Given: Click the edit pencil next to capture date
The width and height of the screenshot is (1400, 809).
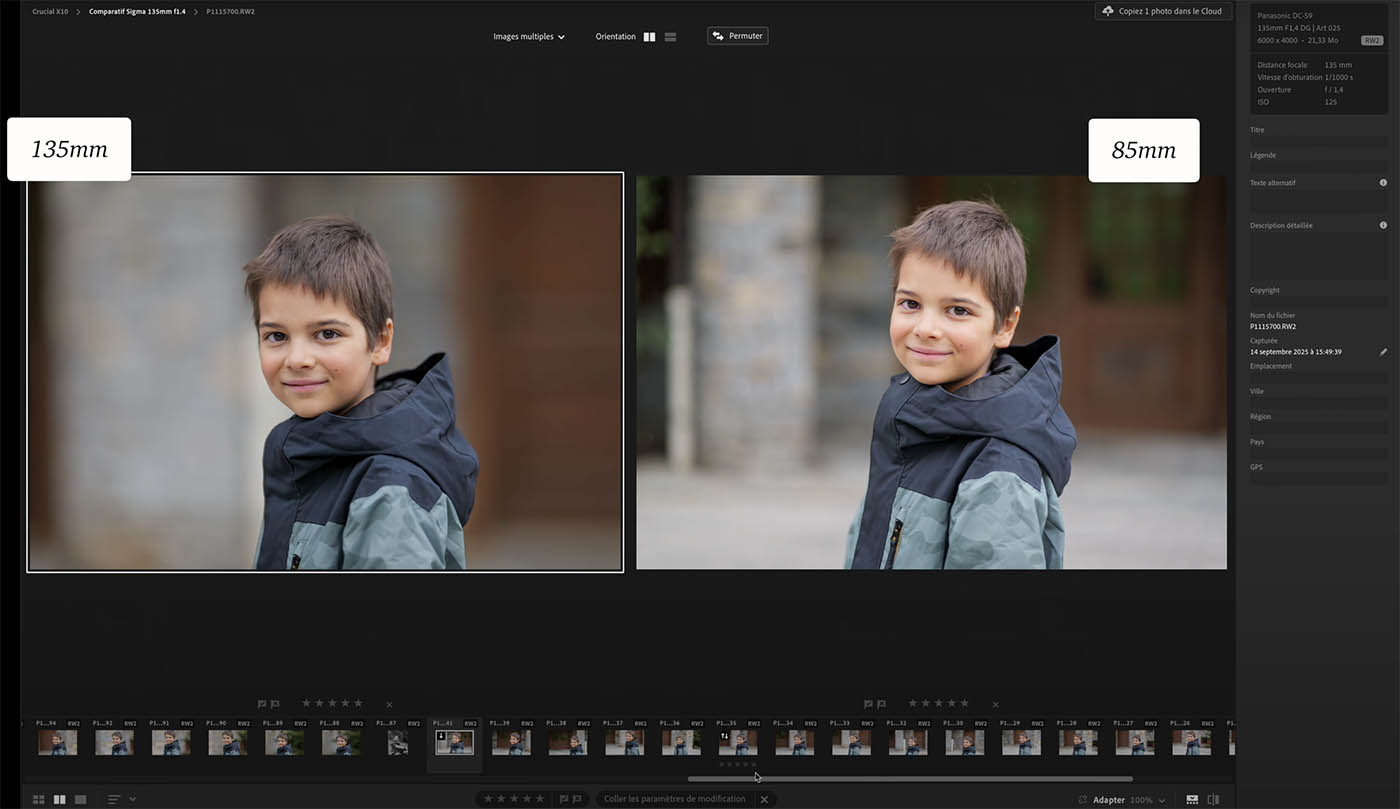Looking at the screenshot, I should pos(1384,352).
